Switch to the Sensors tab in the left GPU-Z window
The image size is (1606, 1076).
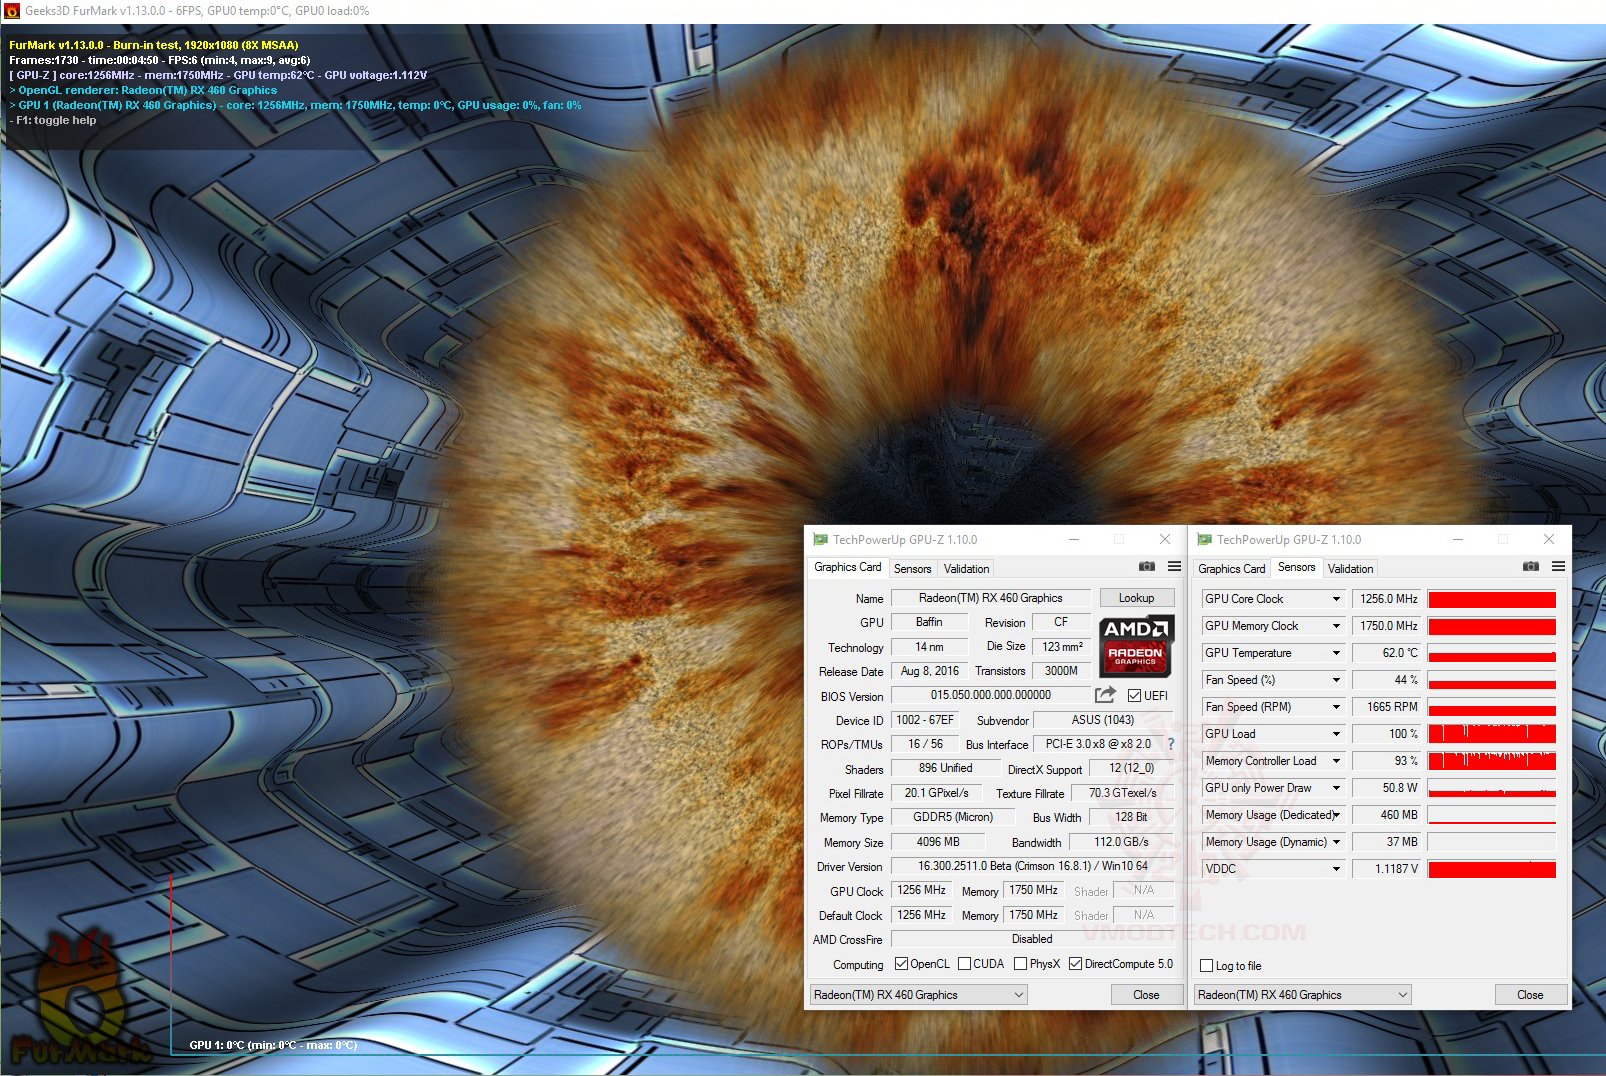click(x=912, y=569)
